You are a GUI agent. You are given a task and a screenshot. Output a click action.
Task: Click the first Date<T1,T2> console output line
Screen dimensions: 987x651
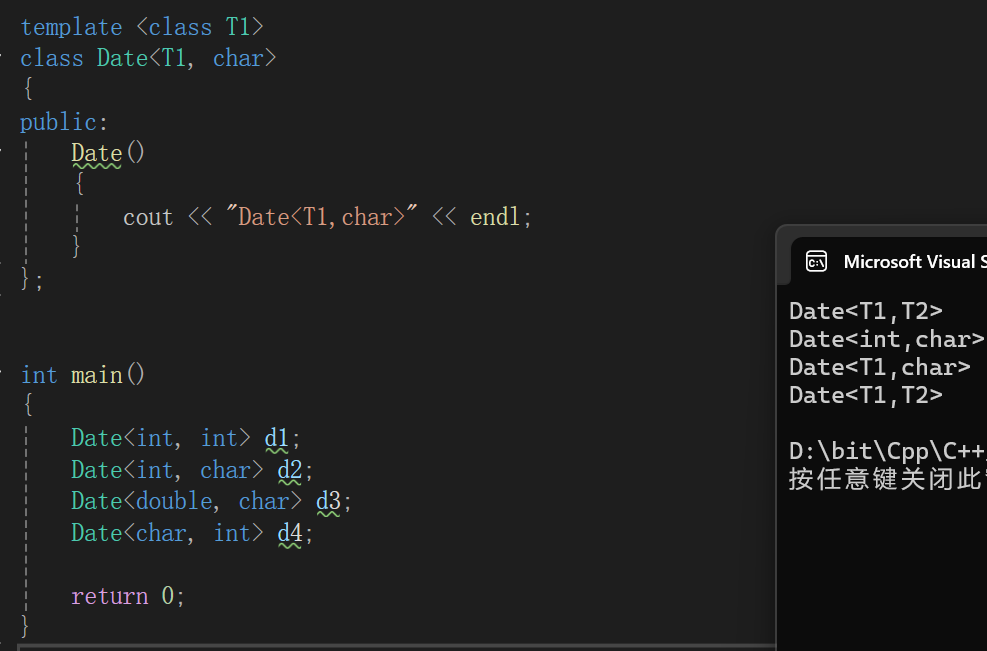point(866,311)
